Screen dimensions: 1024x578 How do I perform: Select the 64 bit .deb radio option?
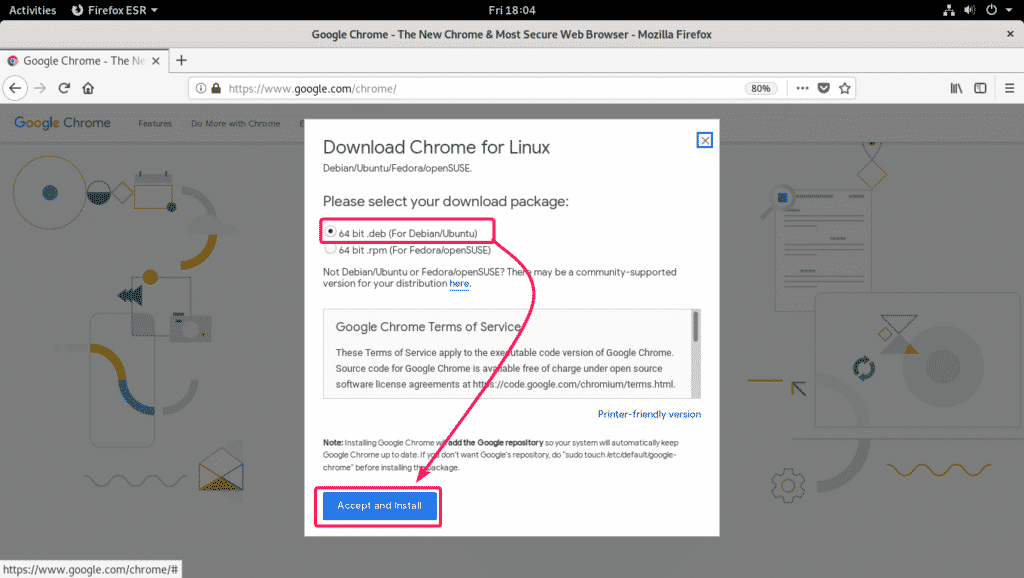point(331,231)
